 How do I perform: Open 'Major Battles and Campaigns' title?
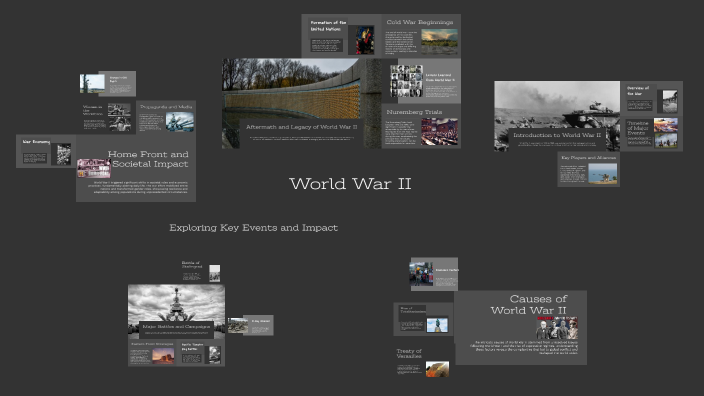coord(176,326)
